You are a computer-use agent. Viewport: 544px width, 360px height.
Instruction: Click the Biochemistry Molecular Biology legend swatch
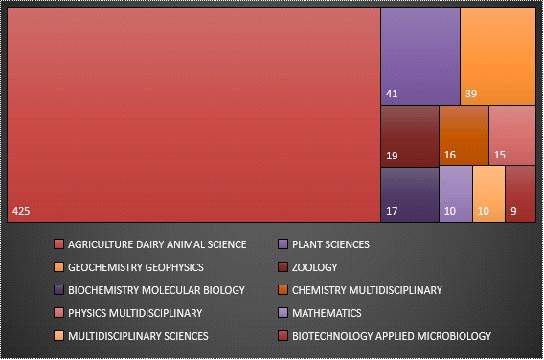59,290
